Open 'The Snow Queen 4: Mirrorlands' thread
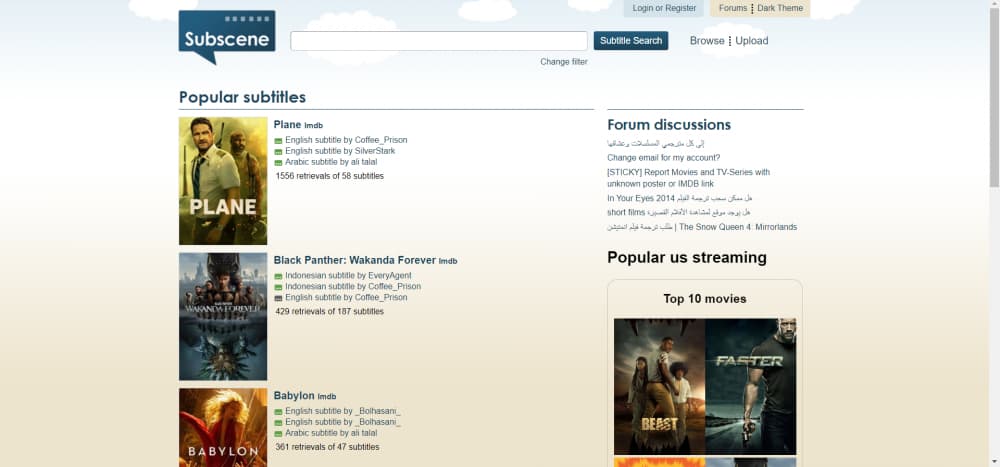Viewport: 1000px width, 467px height. (702, 227)
